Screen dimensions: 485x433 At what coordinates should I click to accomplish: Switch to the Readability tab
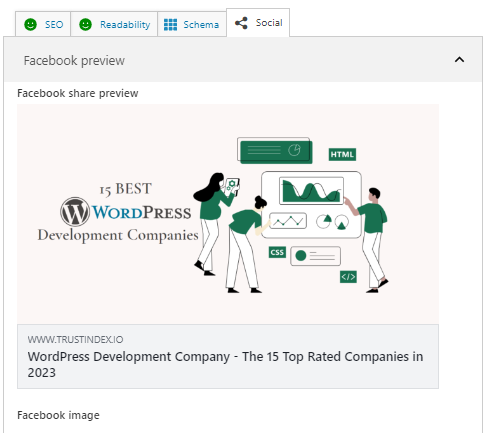tap(114, 24)
